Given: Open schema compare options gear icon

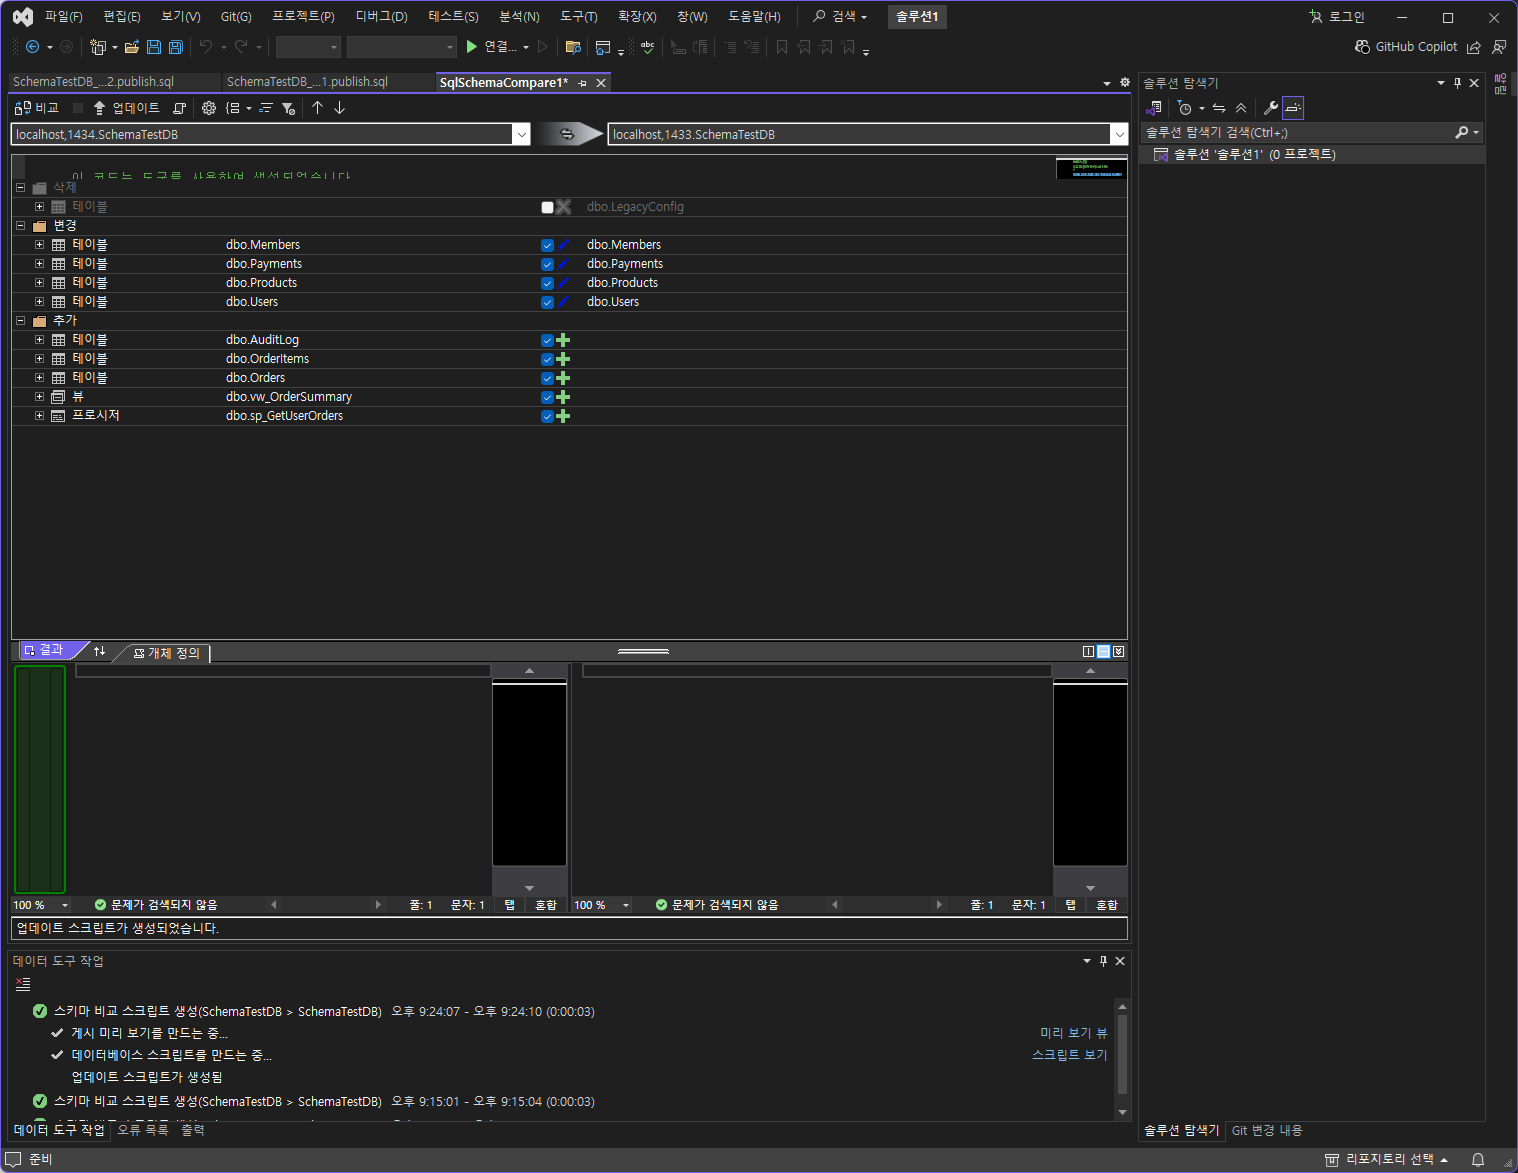Looking at the screenshot, I should [208, 108].
